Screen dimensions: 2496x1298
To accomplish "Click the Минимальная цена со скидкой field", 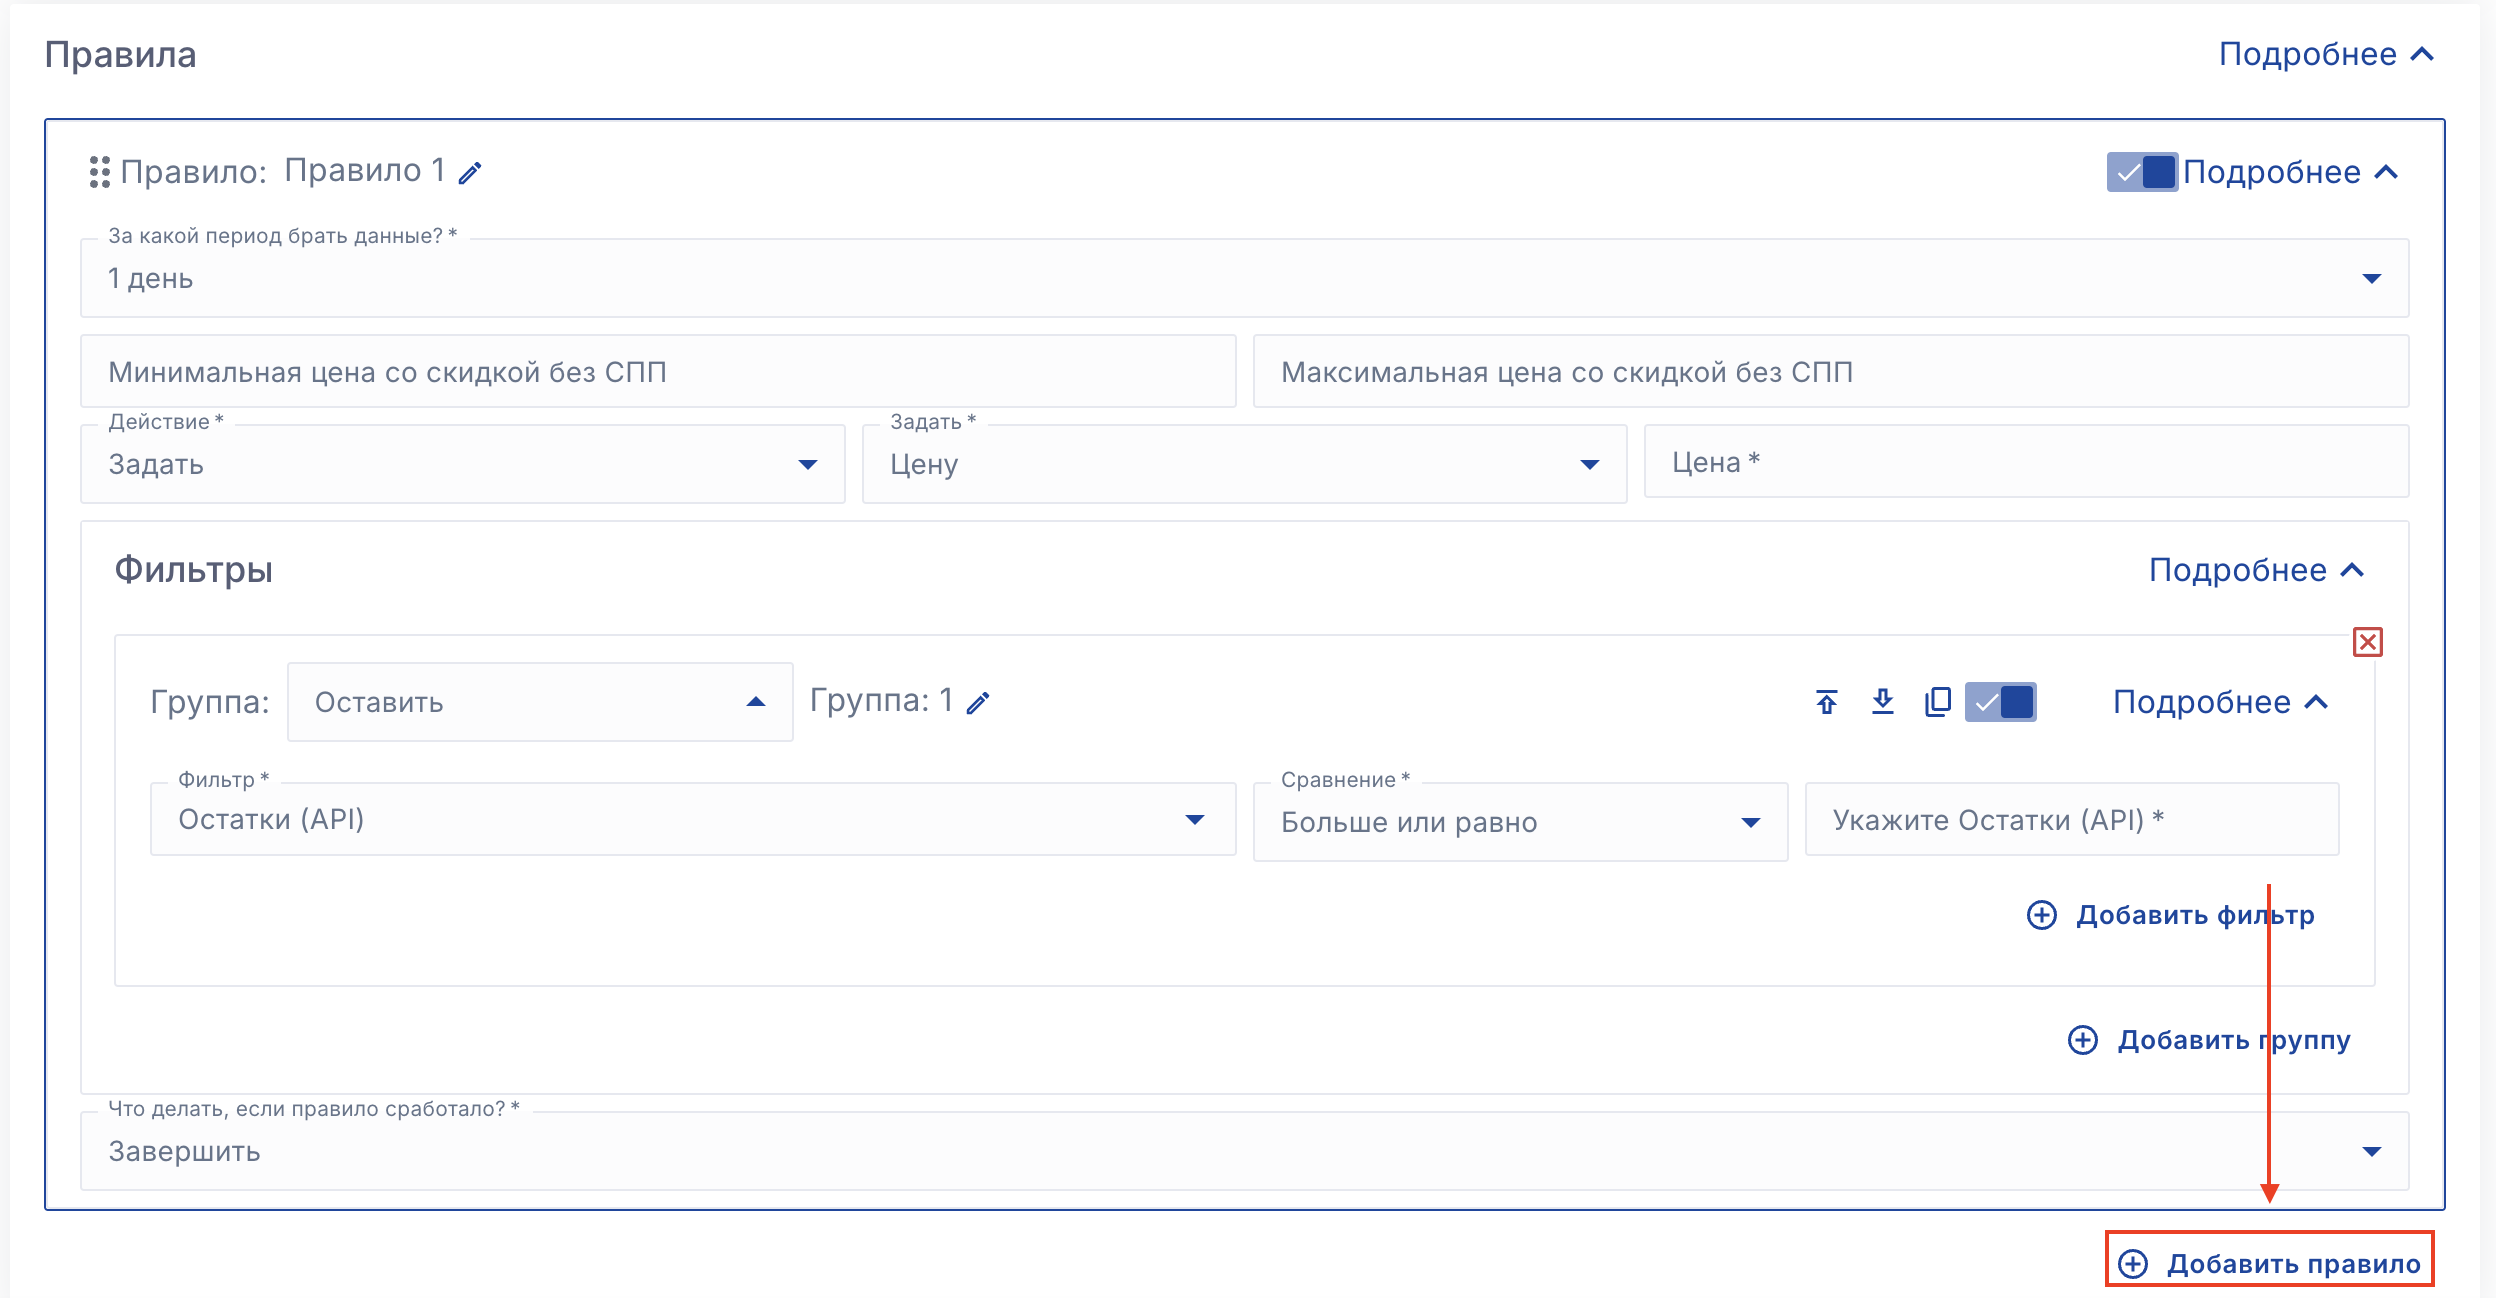I will 658,372.
